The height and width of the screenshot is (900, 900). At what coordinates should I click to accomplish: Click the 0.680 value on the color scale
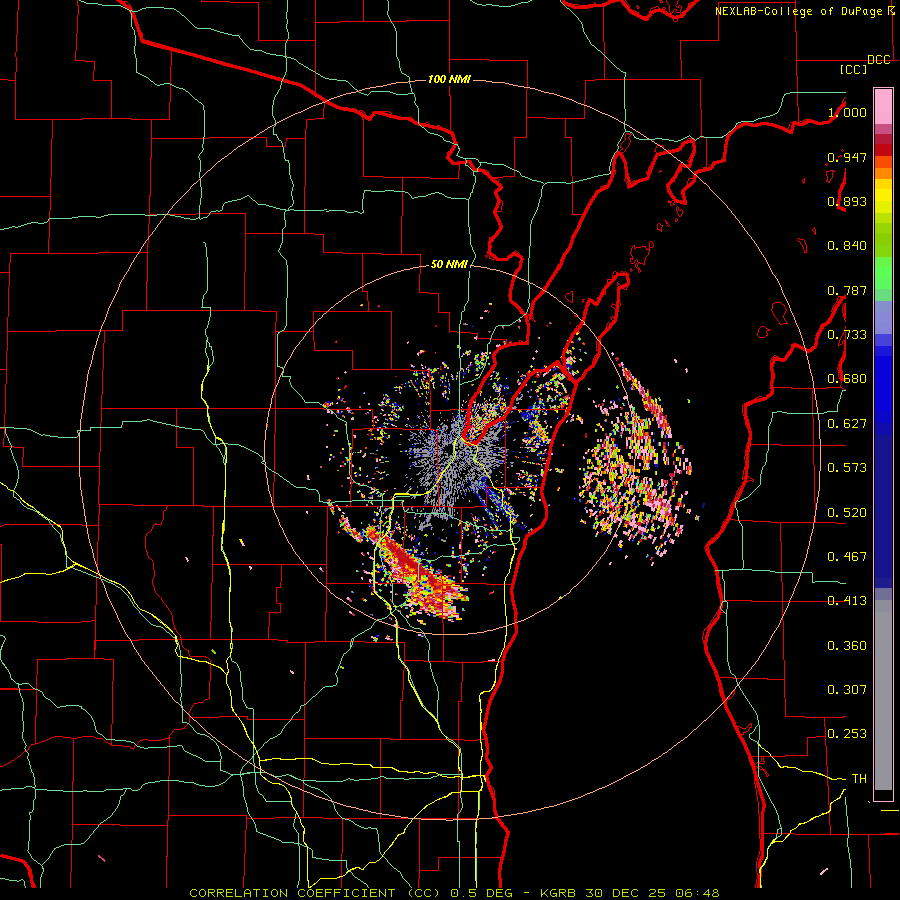click(x=847, y=379)
